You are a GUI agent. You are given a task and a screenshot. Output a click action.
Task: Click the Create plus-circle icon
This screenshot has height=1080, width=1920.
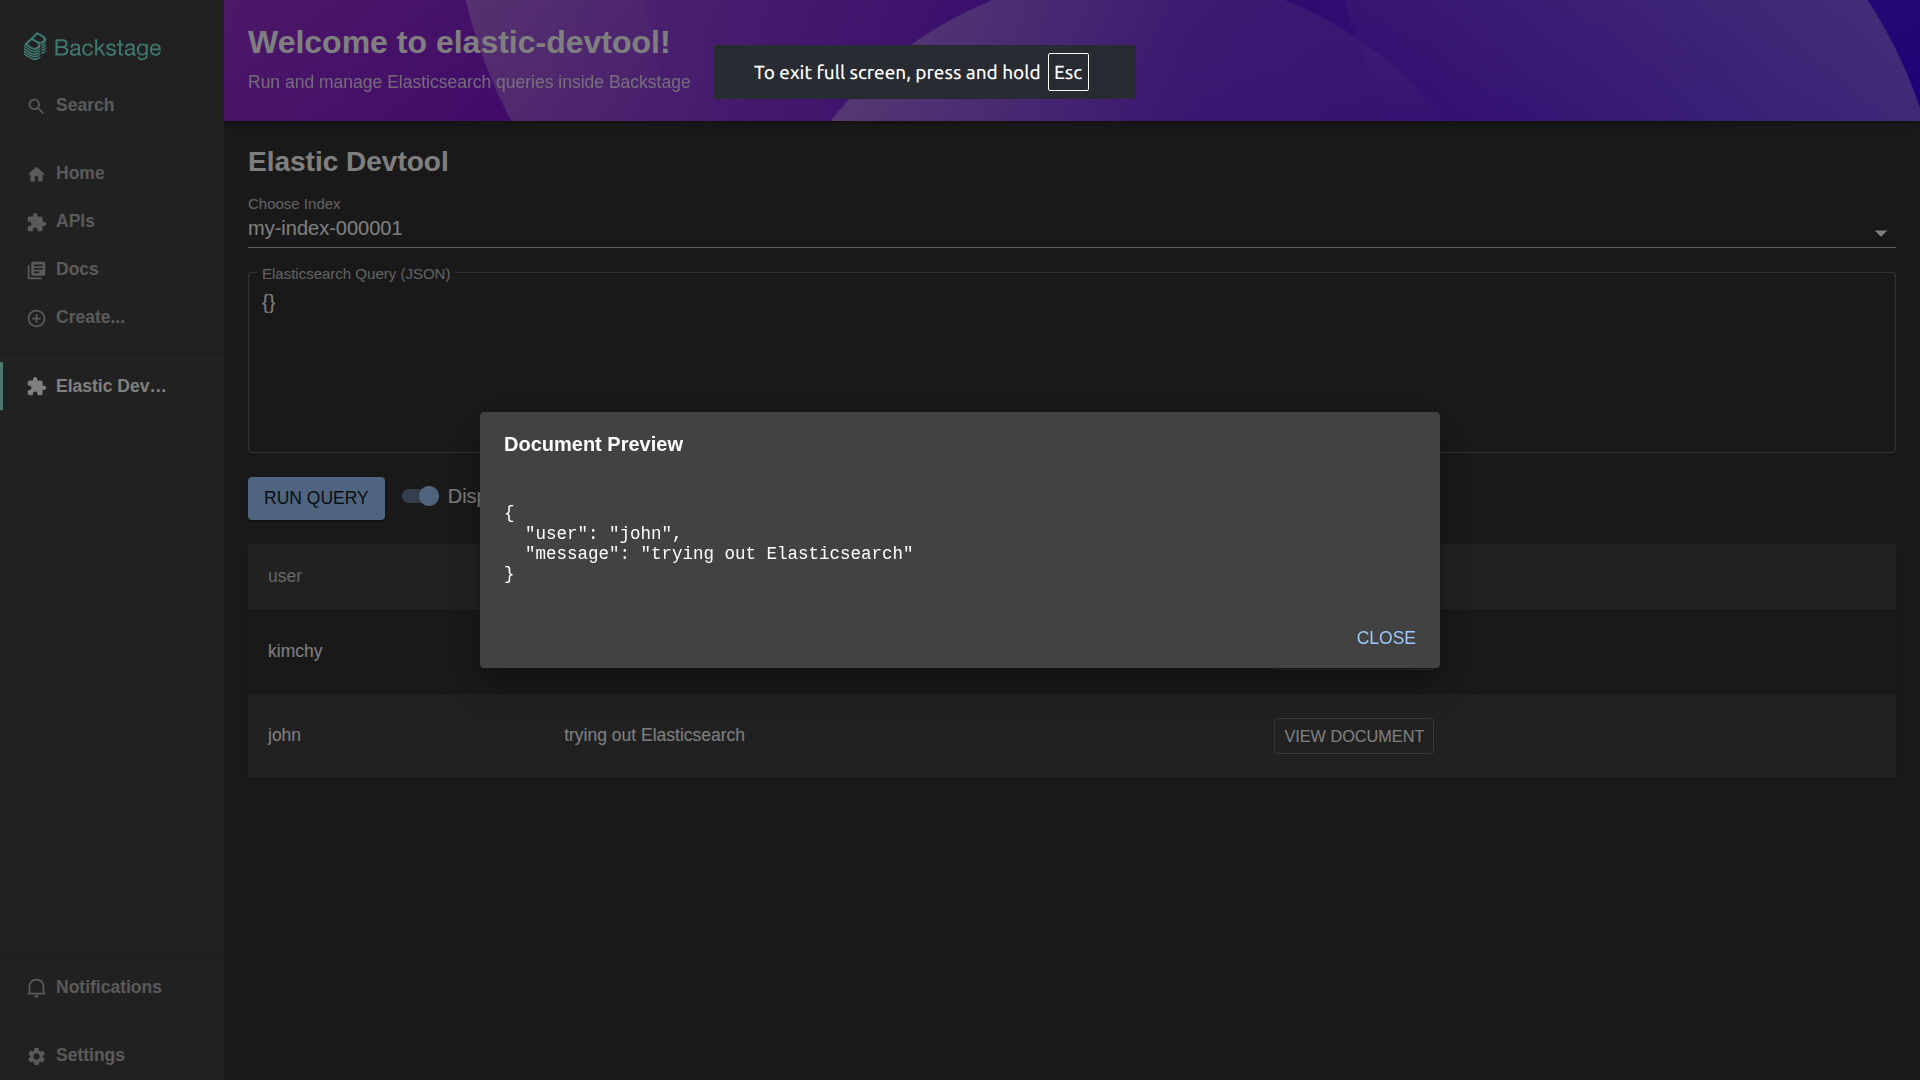[x=36, y=318]
